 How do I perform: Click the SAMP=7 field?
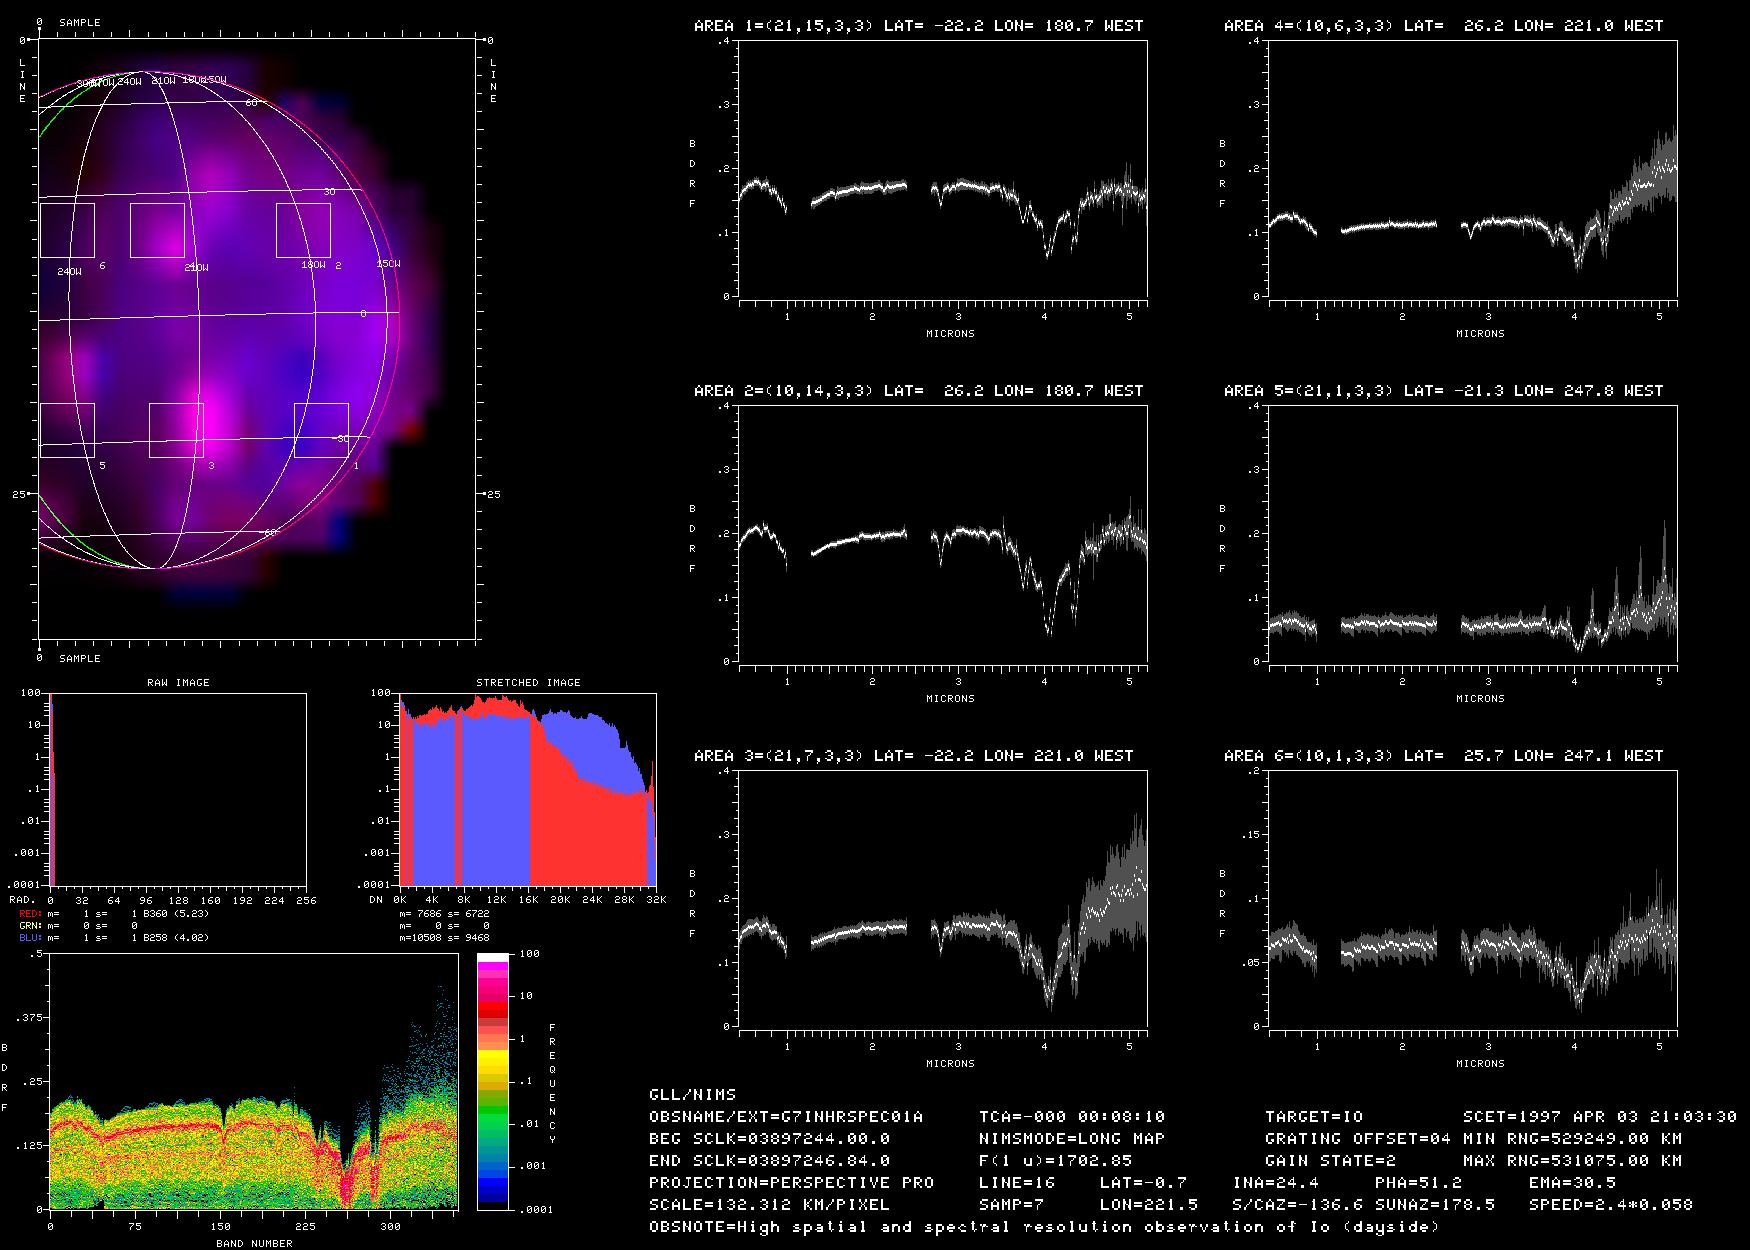[x=1012, y=1205]
